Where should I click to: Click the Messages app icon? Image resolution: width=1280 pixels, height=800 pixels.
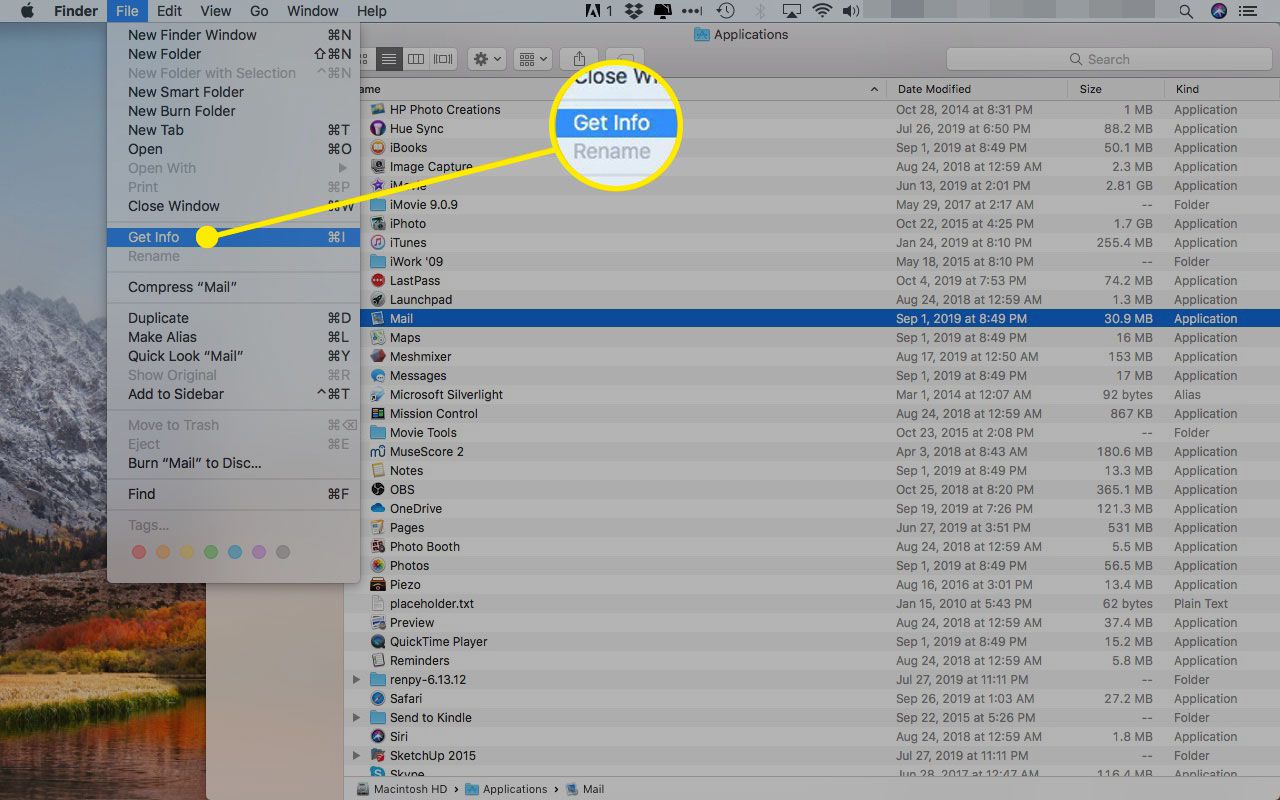click(x=378, y=376)
